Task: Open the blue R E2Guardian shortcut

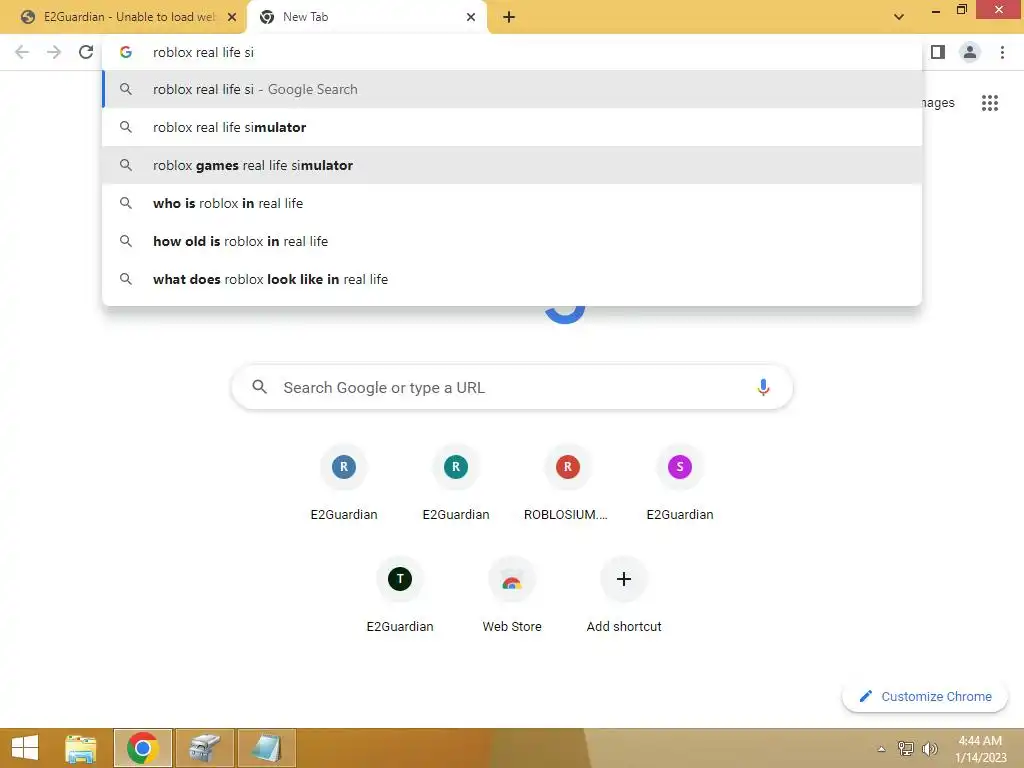Action: 344,483
